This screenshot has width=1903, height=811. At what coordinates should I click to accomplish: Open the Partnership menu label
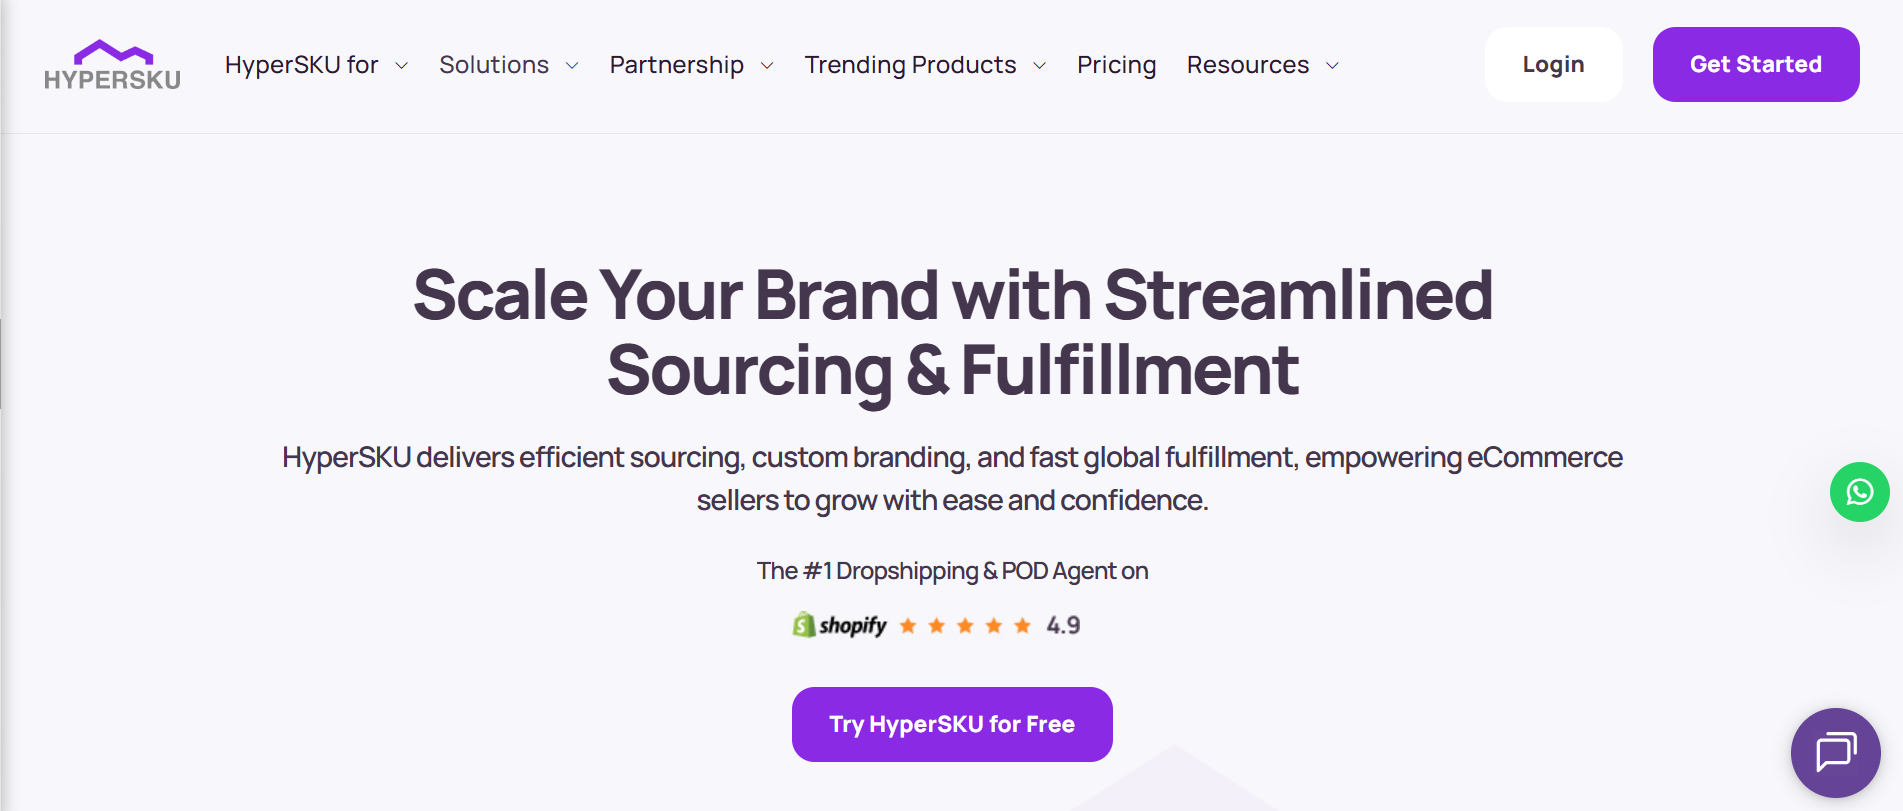pyautogui.click(x=677, y=65)
